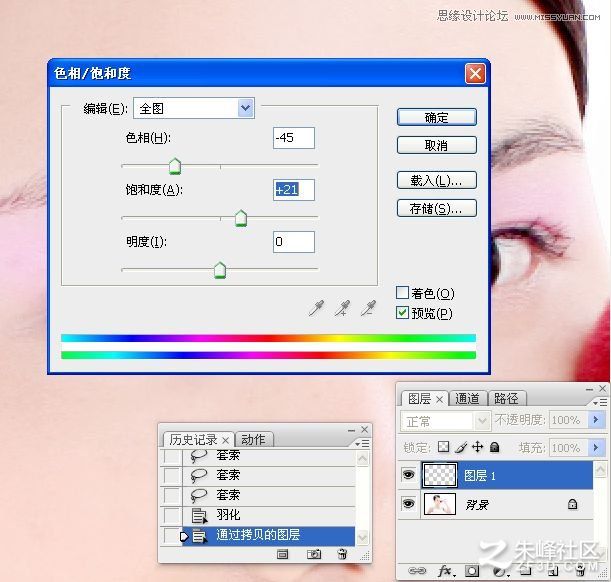Select the 图层 1 layer thumbnail
Screen dimensions: 611x582
click(x=440, y=474)
